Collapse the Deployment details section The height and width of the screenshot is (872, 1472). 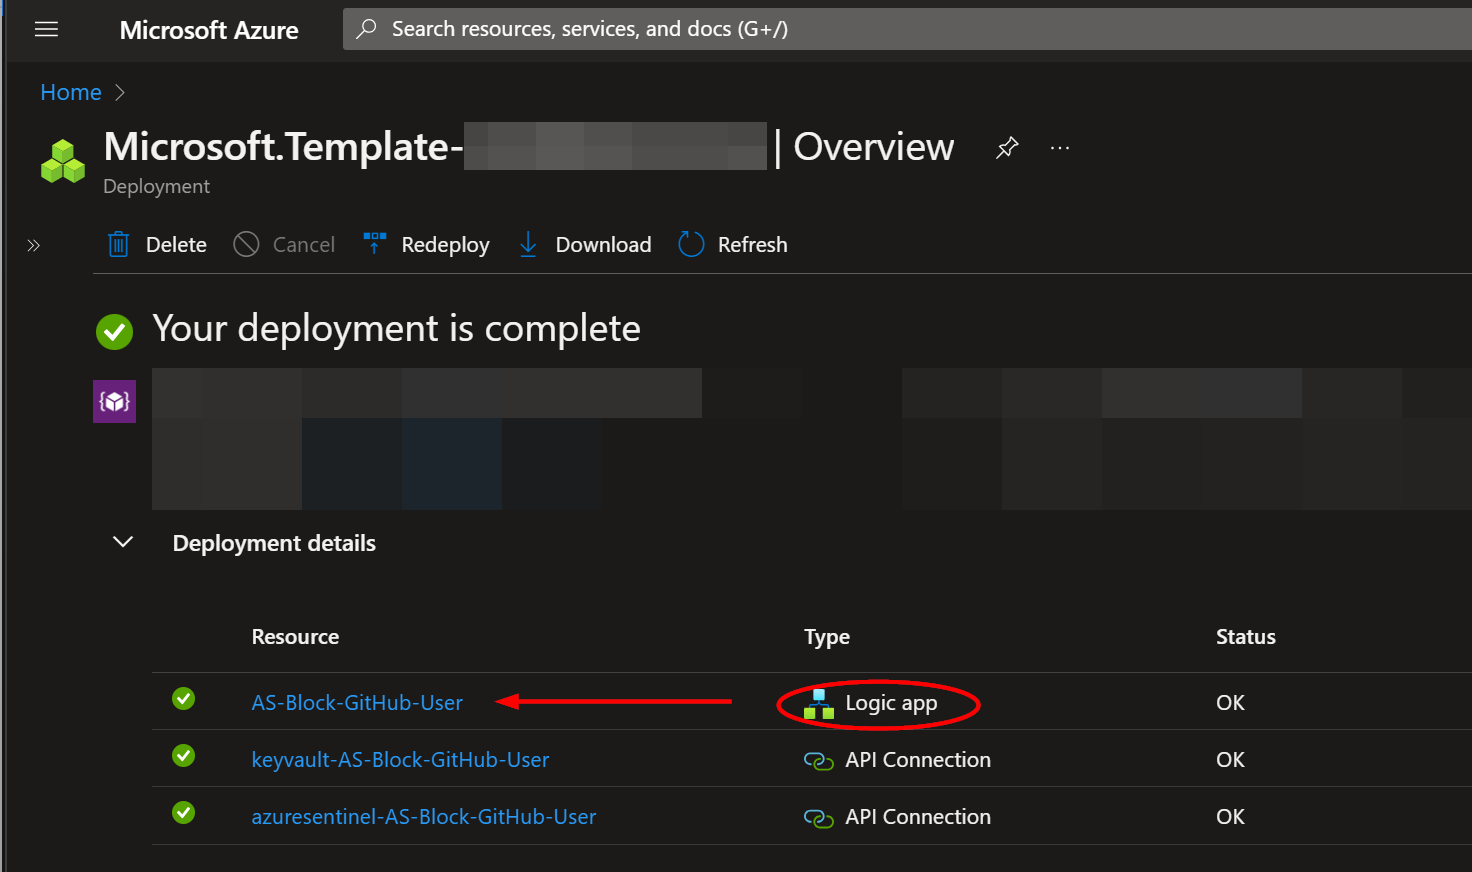123,542
